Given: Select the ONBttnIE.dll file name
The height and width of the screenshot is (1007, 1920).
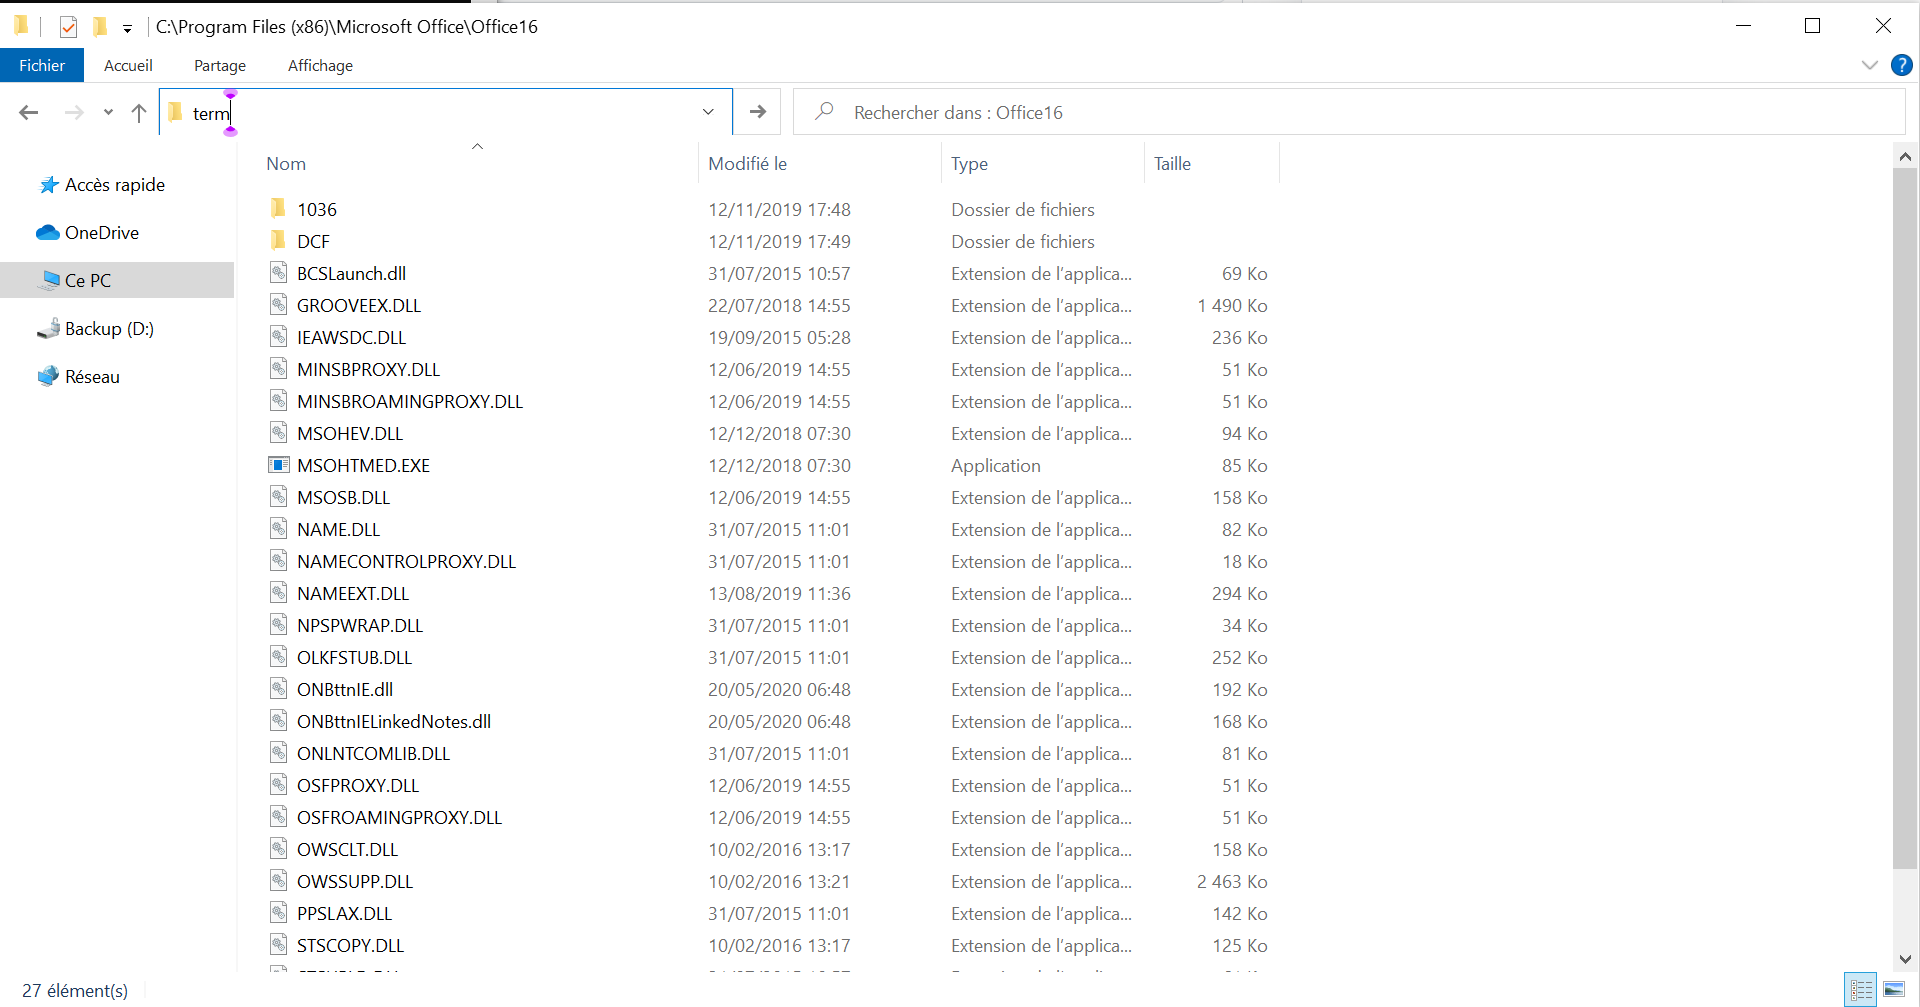Looking at the screenshot, I should 345,690.
